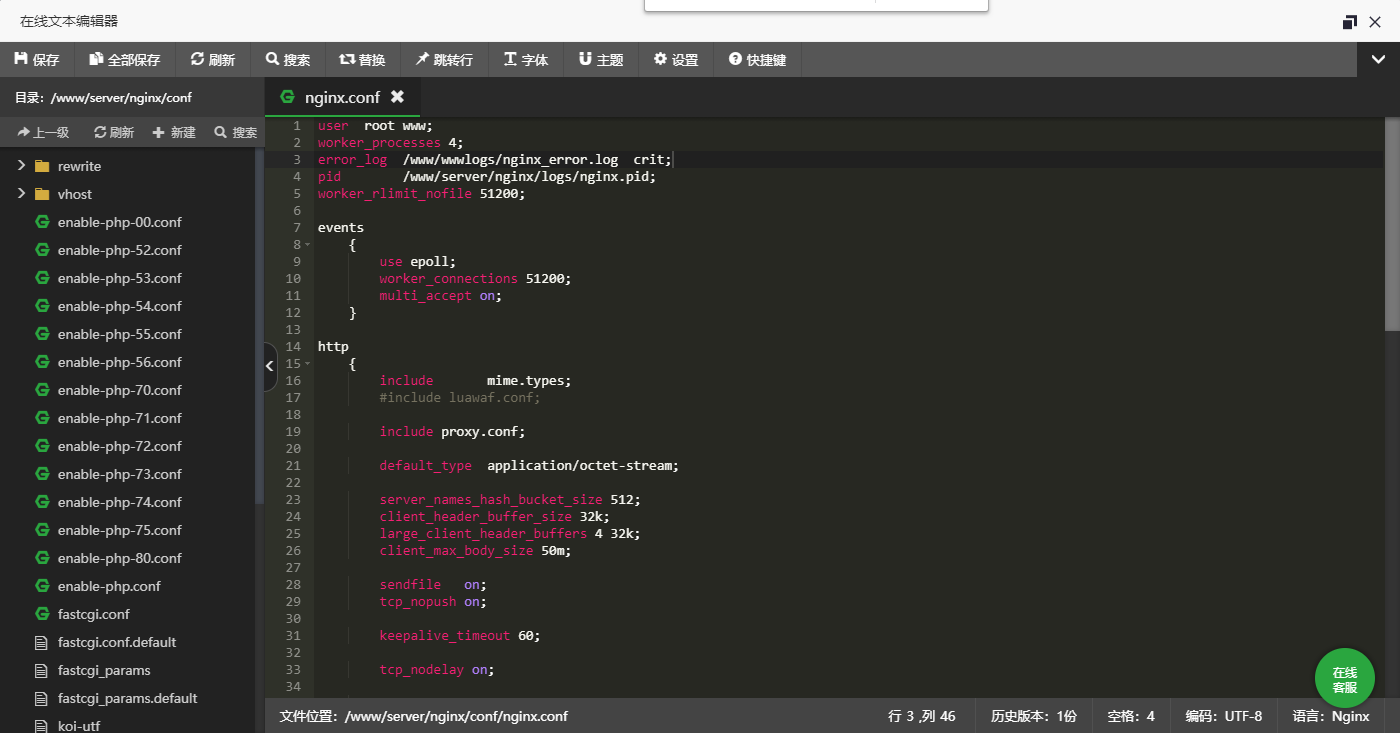
Task: Open 设置 settings
Action: click(x=676, y=60)
